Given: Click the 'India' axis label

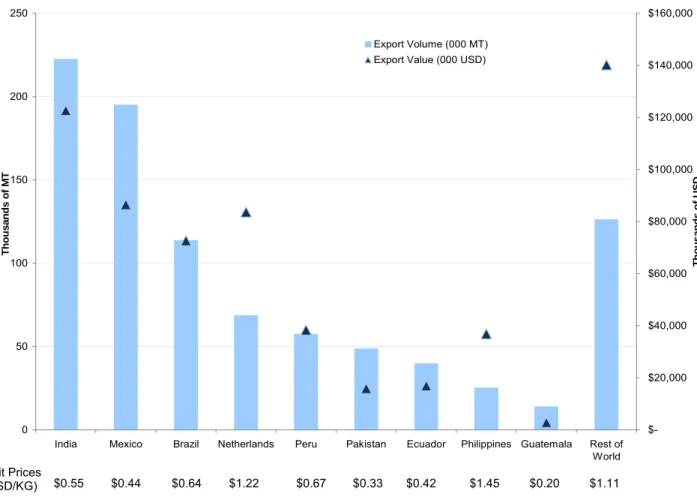Looking at the screenshot, I should 66,444.
